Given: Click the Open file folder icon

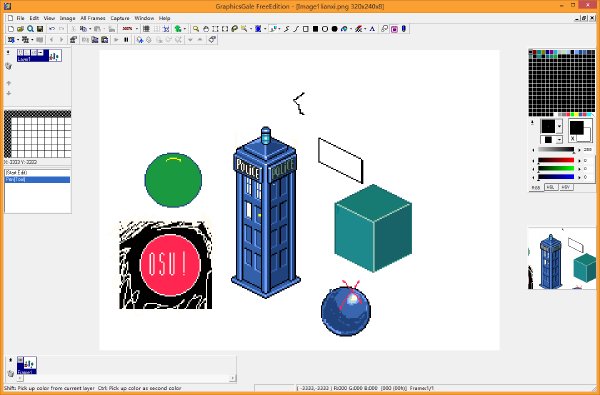Looking at the screenshot, I should (20, 29).
